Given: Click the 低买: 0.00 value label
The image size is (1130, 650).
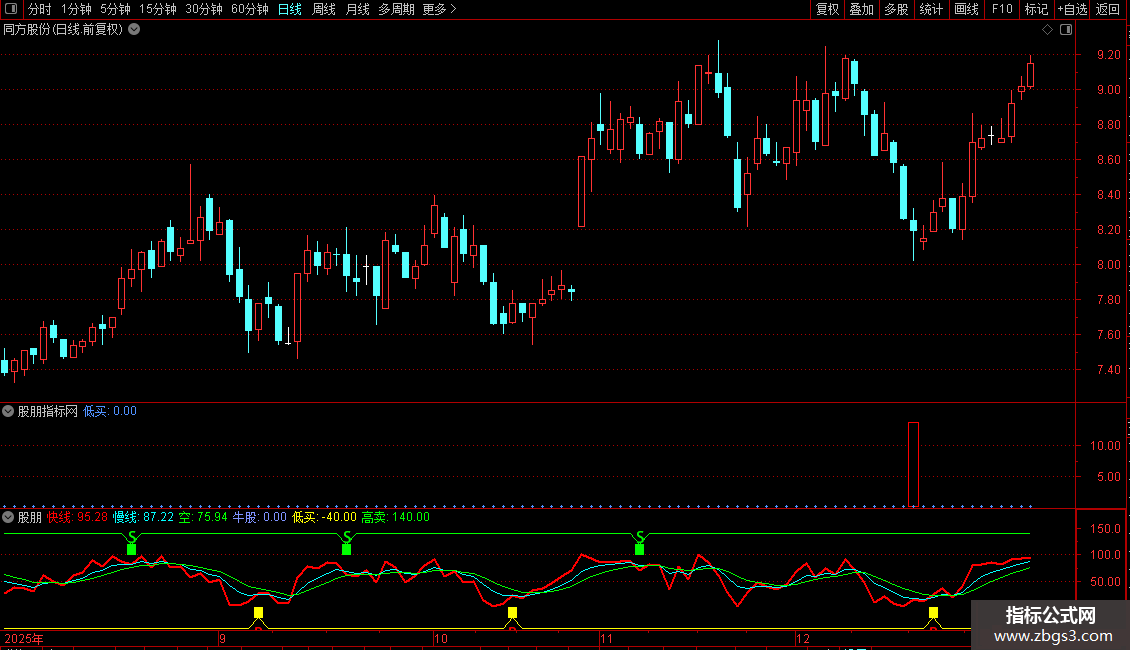Looking at the screenshot, I should coord(110,411).
